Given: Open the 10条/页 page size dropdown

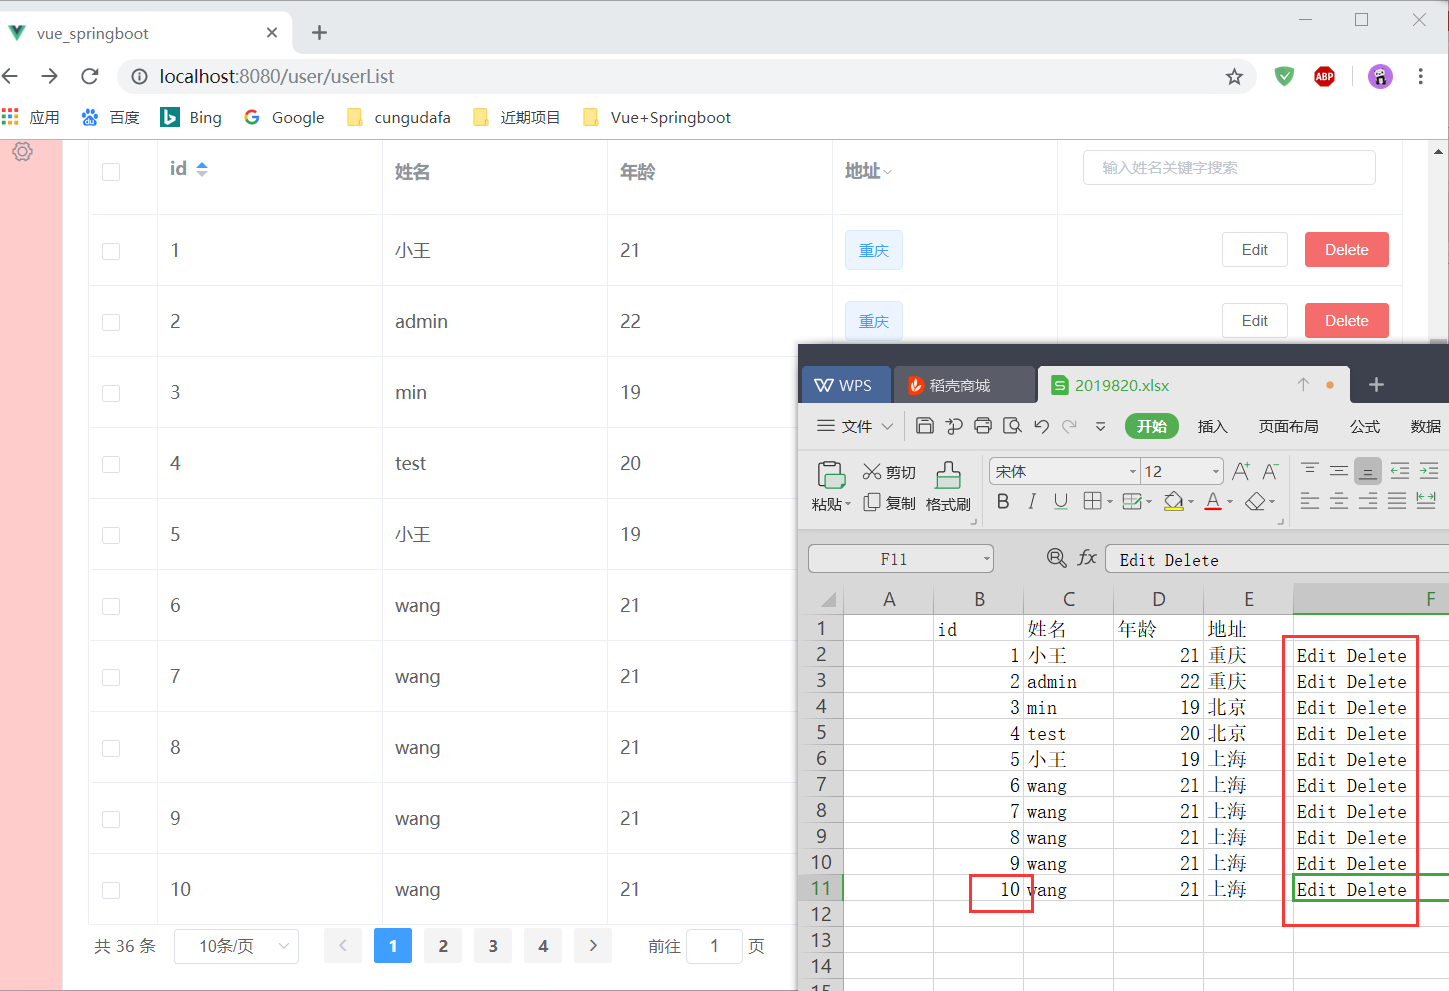Looking at the screenshot, I should tap(236, 945).
